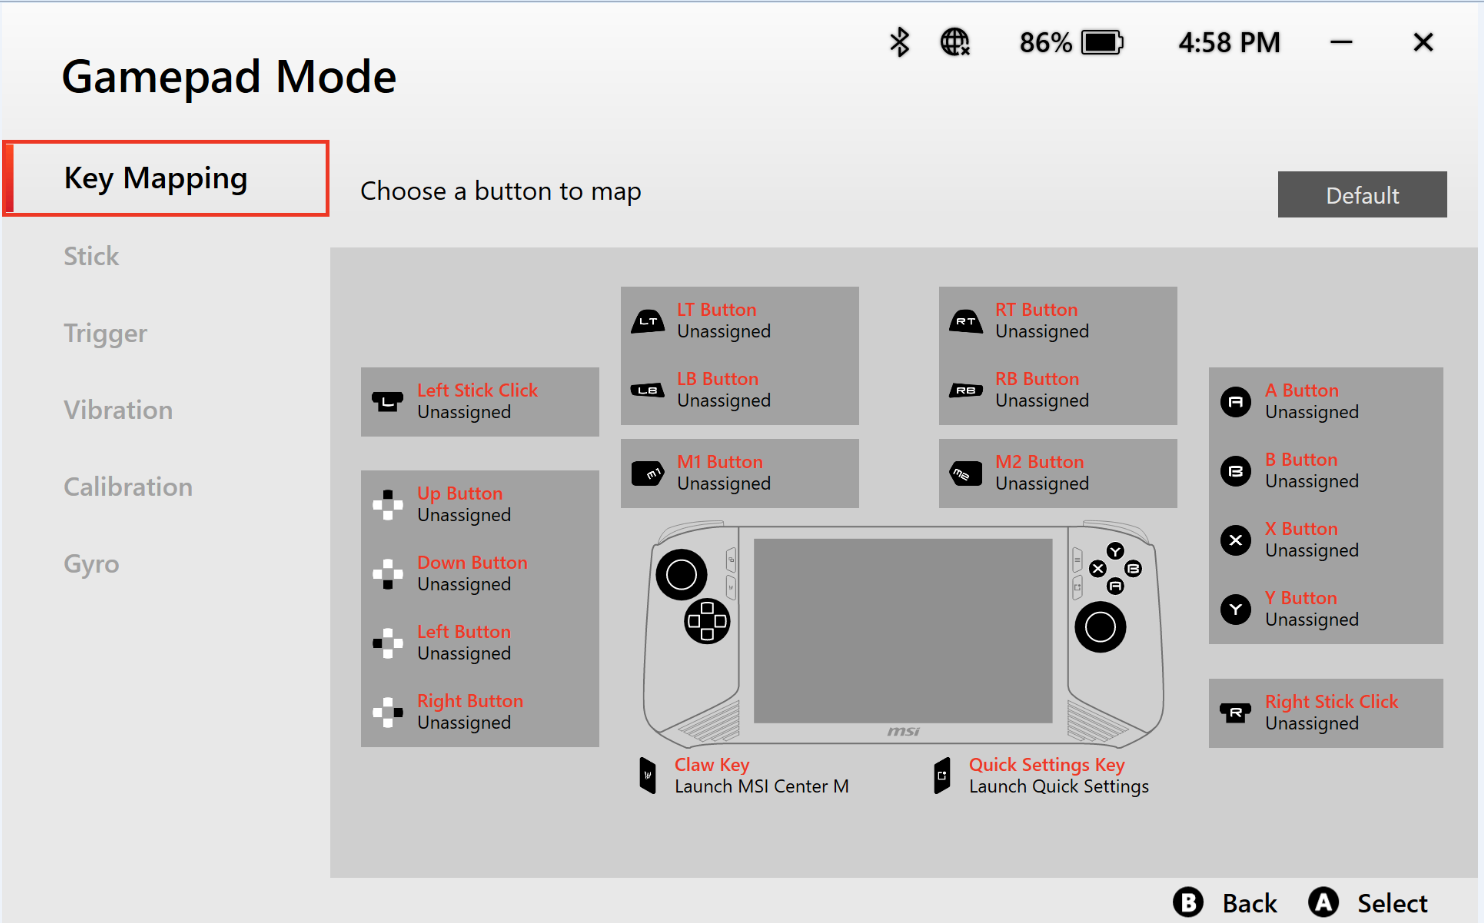Select the Quick Settings Key icon
This screenshot has height=923, width=1484.
[942, 775]
